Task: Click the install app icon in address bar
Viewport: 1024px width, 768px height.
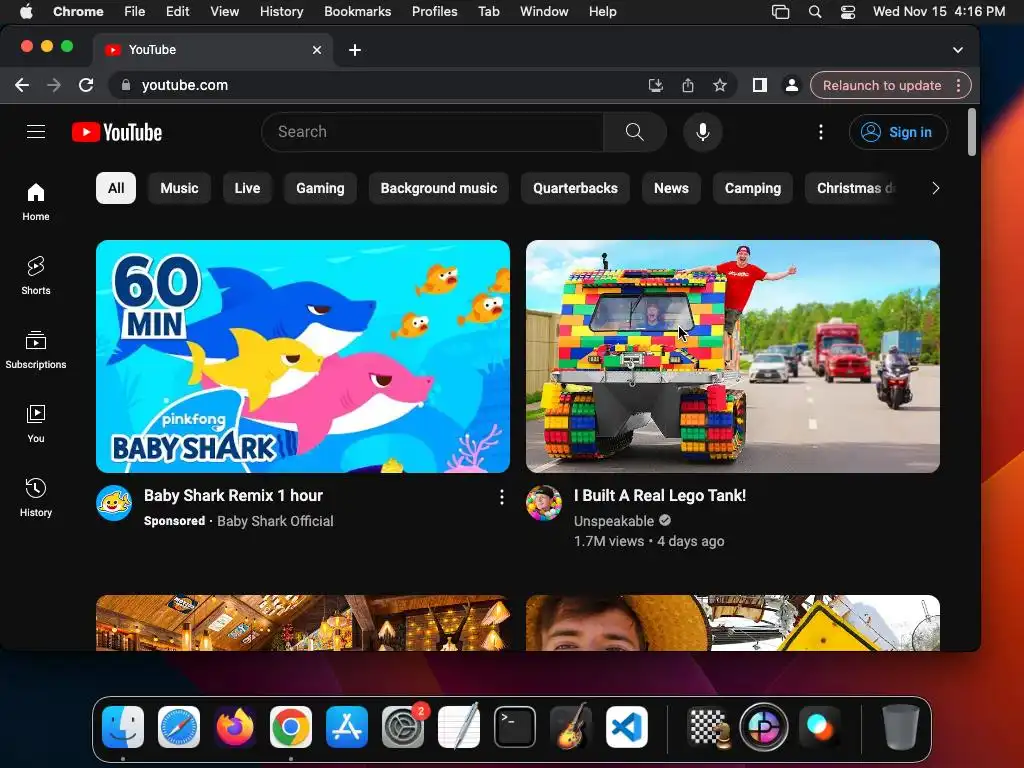Action: [656, 85]
